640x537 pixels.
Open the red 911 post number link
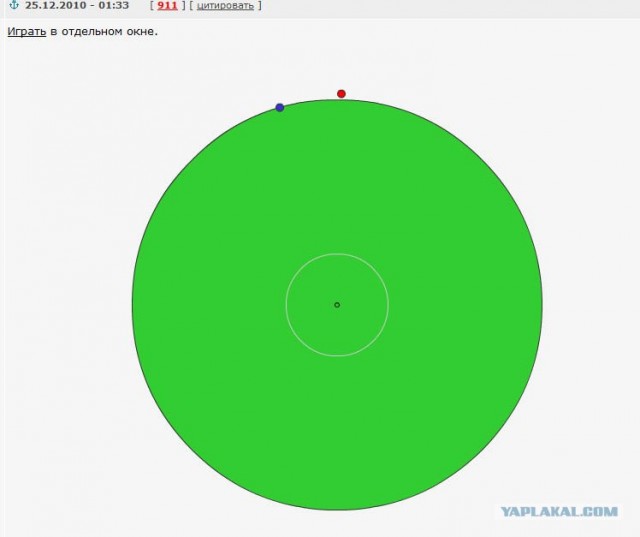[x=167, y=5]
